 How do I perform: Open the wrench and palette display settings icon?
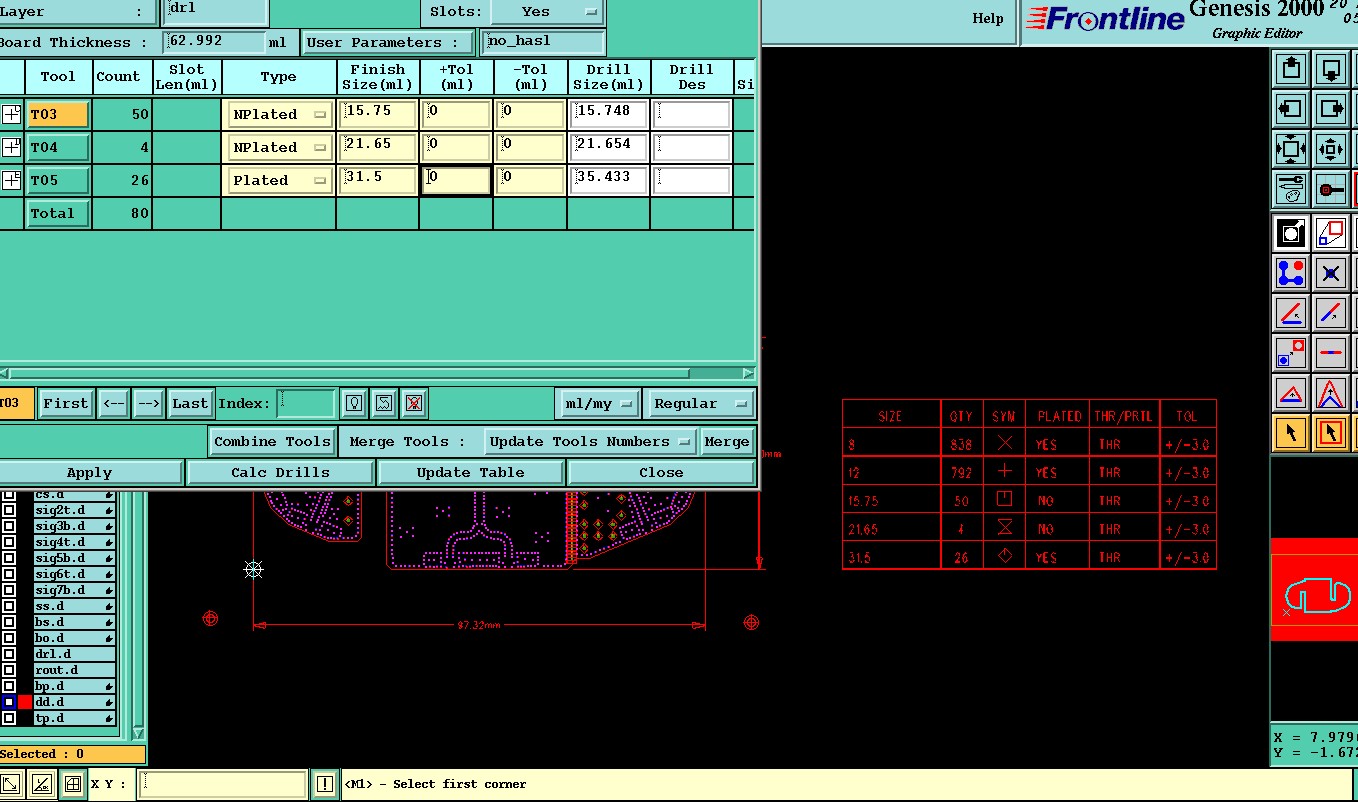1291,189
